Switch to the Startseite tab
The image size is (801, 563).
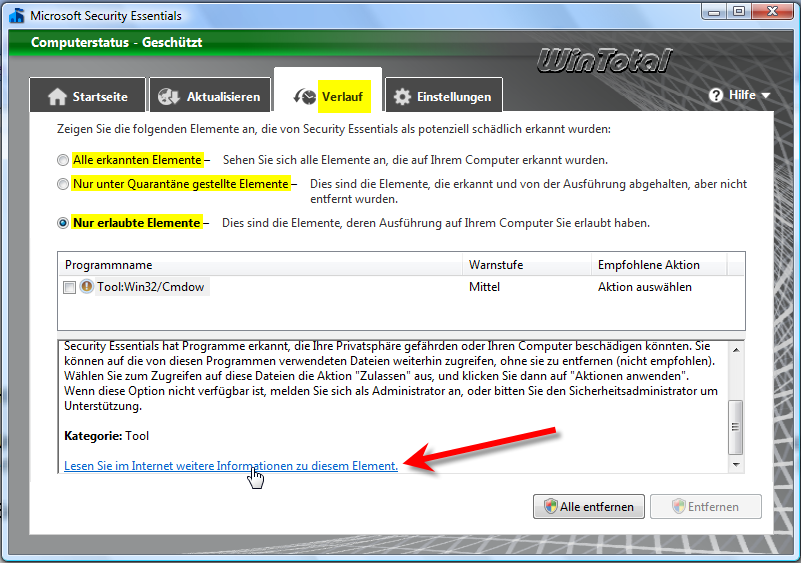88,95
